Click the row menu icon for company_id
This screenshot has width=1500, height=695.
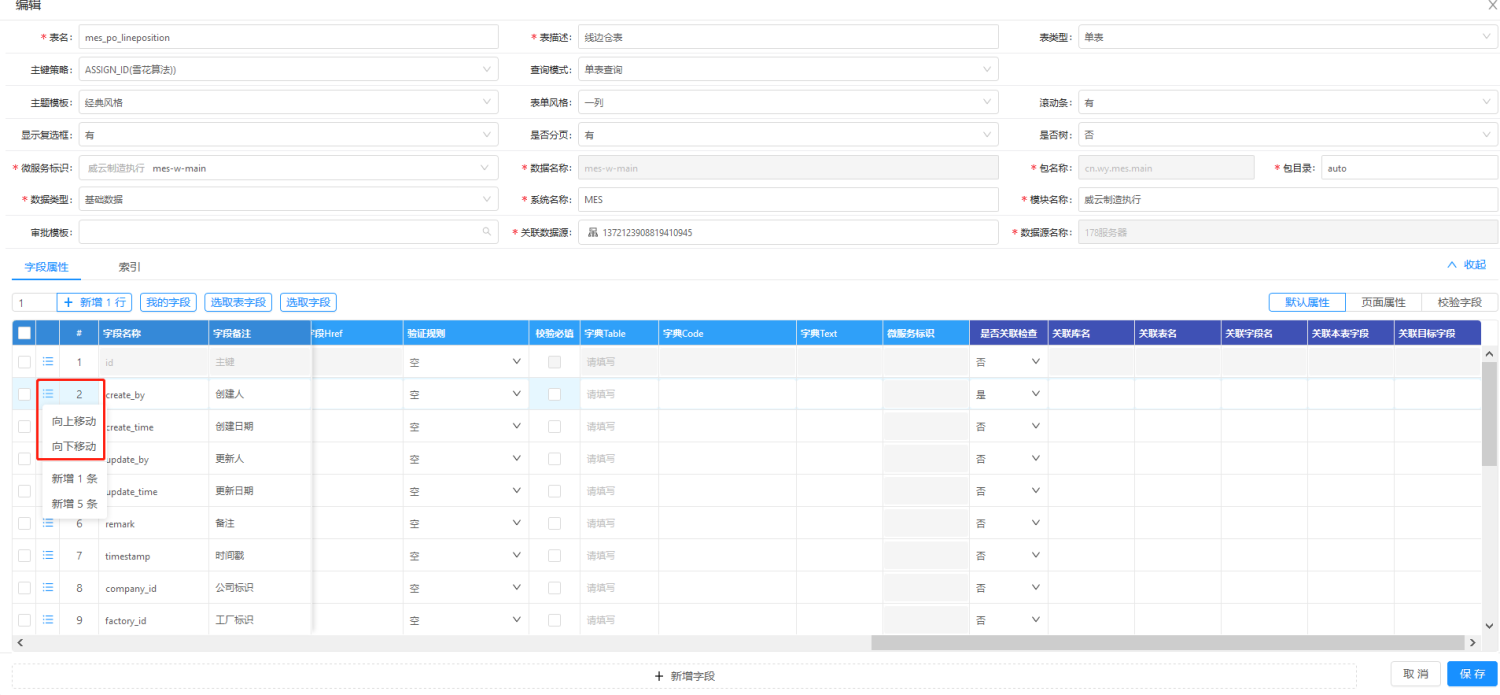tap(47, 587)
